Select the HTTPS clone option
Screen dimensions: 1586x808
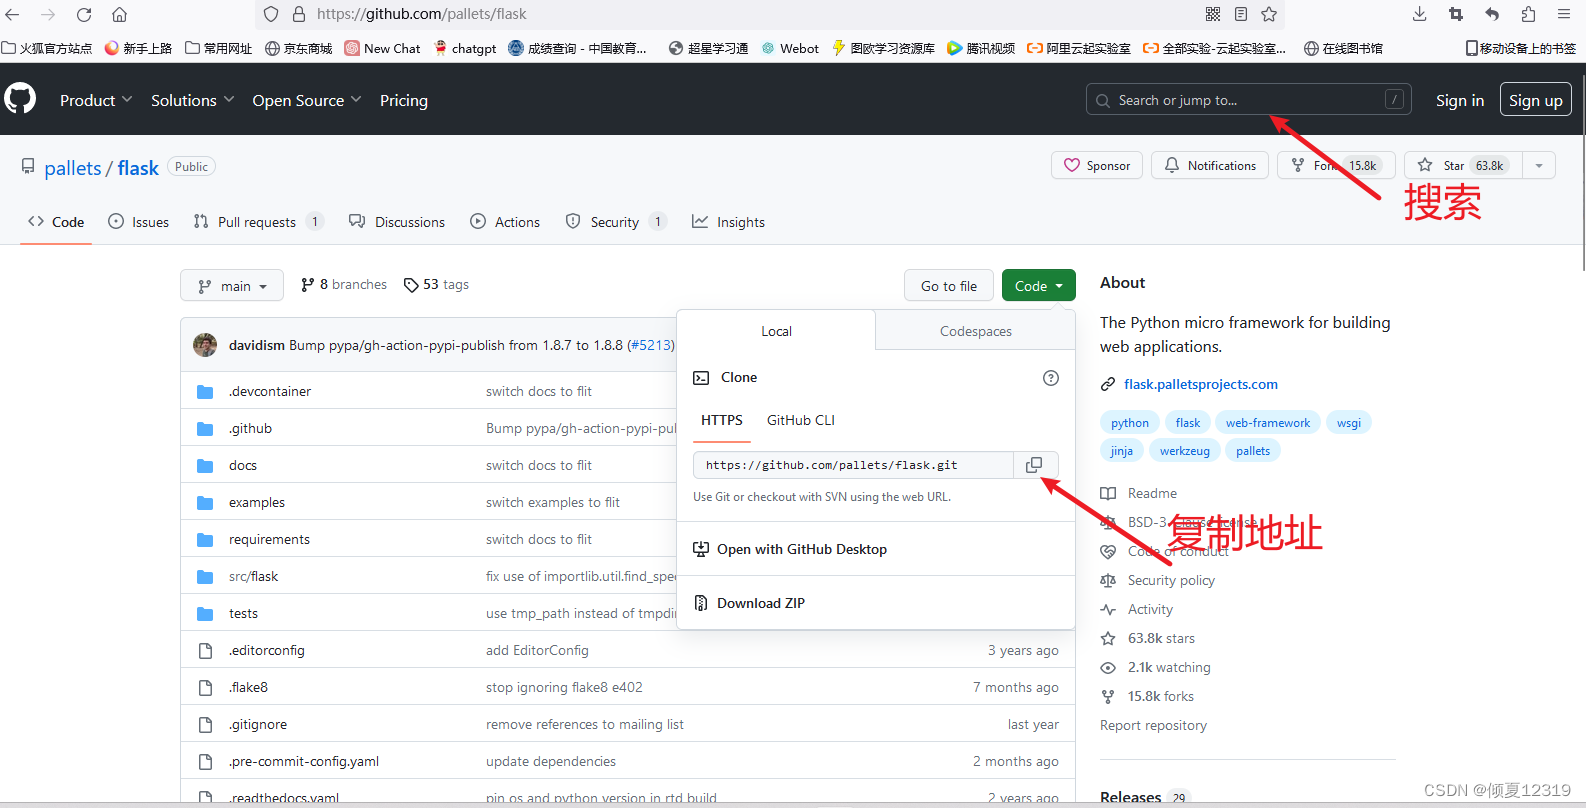722,420
